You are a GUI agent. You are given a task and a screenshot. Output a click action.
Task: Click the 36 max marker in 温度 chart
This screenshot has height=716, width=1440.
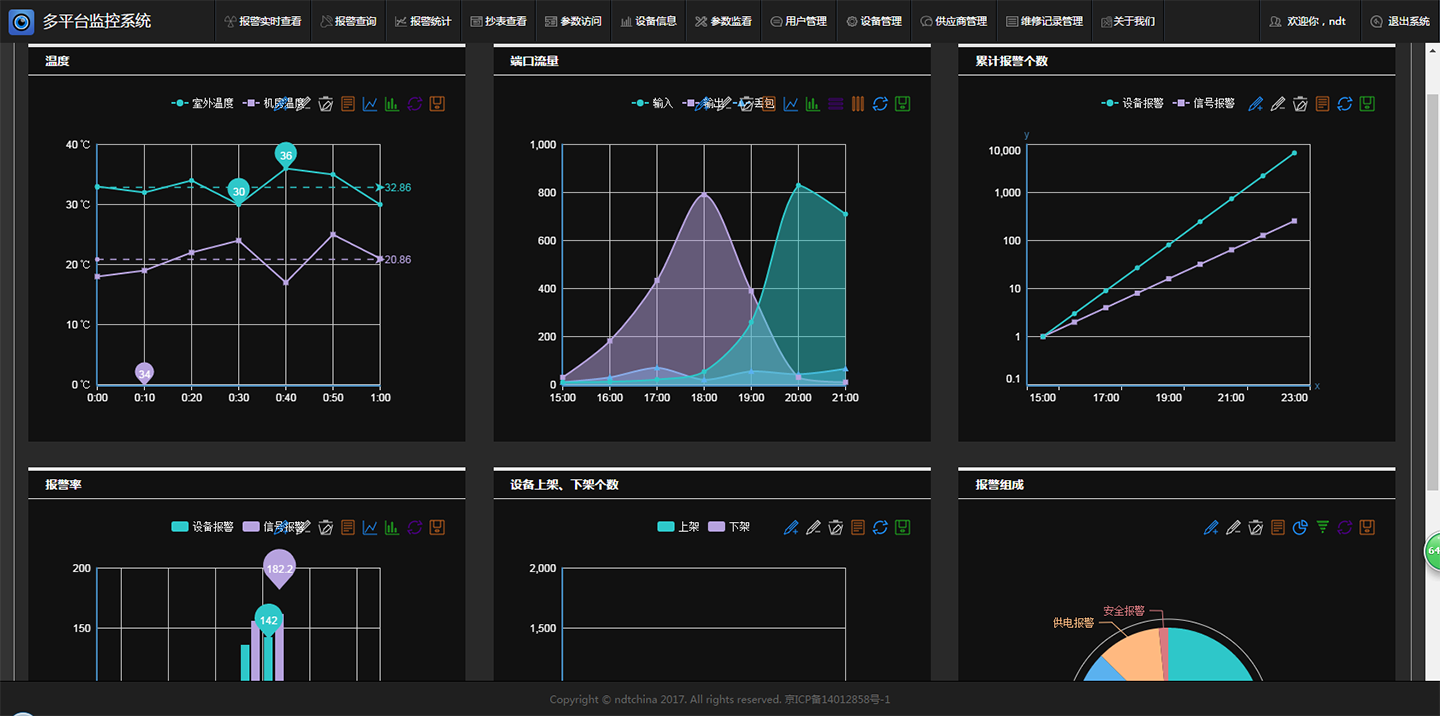[x=286, y=155]
